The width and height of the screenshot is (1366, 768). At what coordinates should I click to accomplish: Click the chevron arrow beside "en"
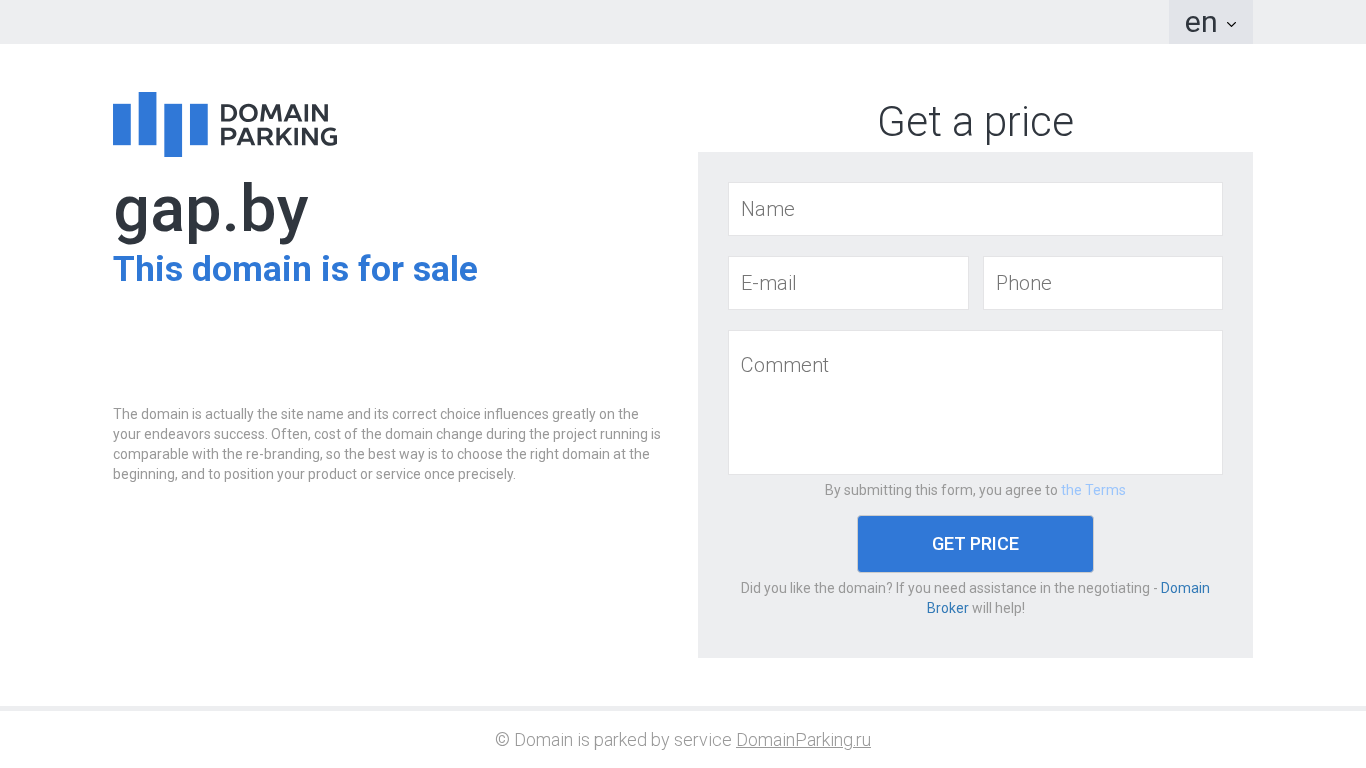coord(1231,24)
